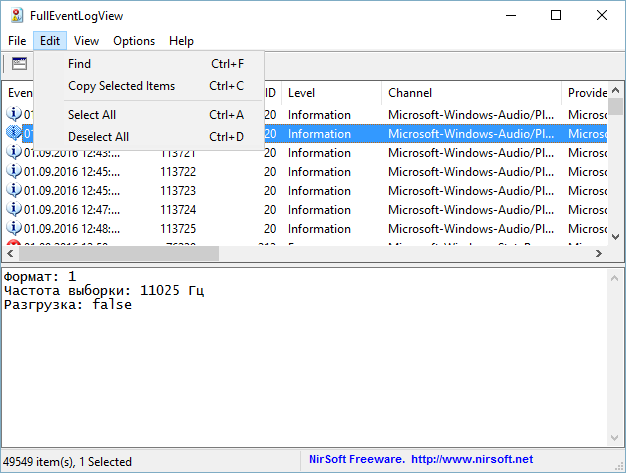Choose Find from the Edit menu

tap(79, 64)
